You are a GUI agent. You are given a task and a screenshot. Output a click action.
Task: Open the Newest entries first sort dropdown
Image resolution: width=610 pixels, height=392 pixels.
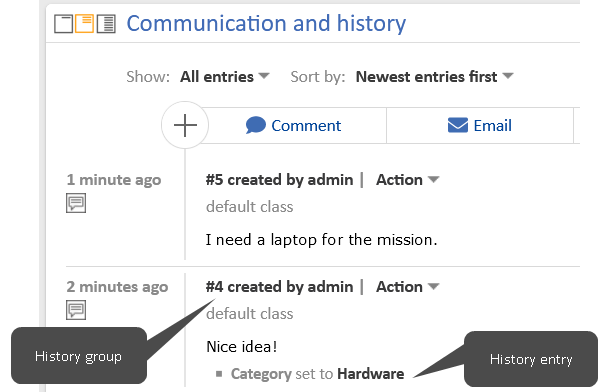435,77
